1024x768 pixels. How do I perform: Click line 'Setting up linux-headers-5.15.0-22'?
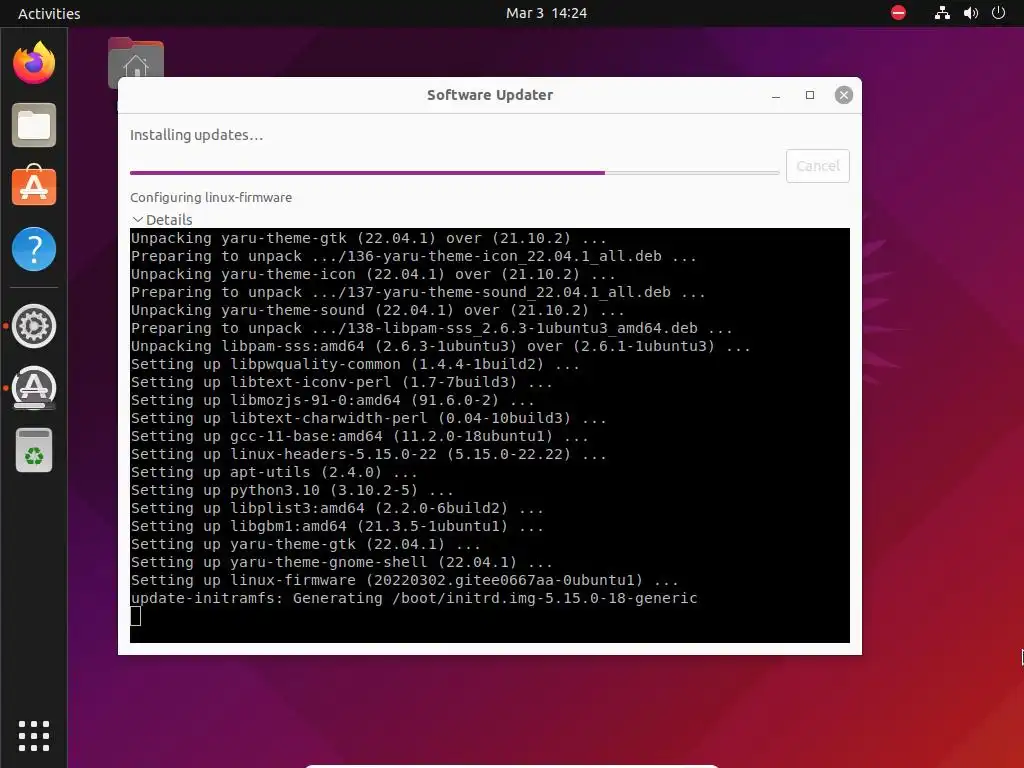pos(368,454)
